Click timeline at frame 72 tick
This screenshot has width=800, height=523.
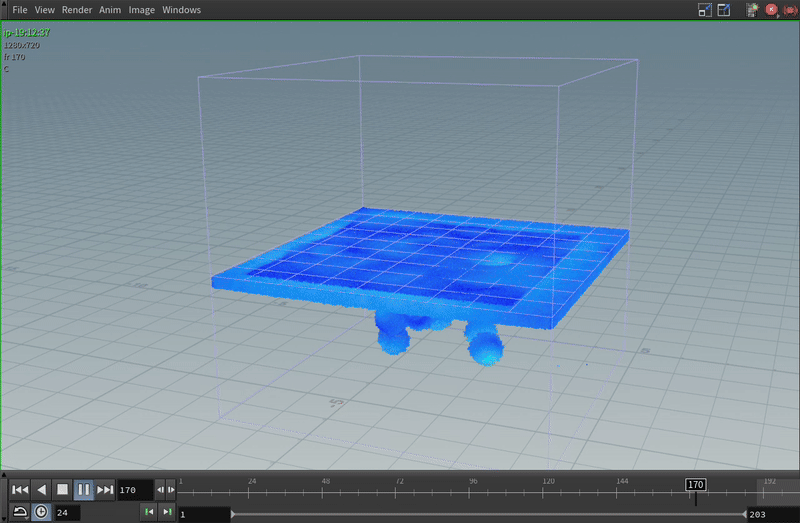(x=395, y=493)
